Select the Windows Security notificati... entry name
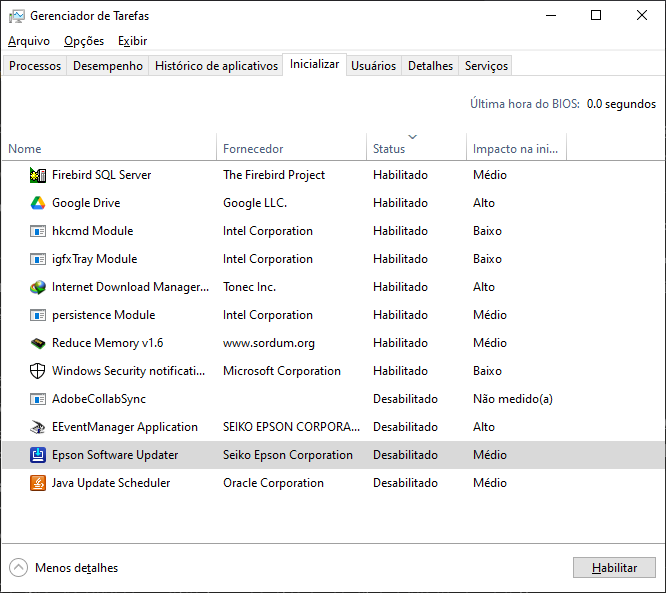 [128, 371]
